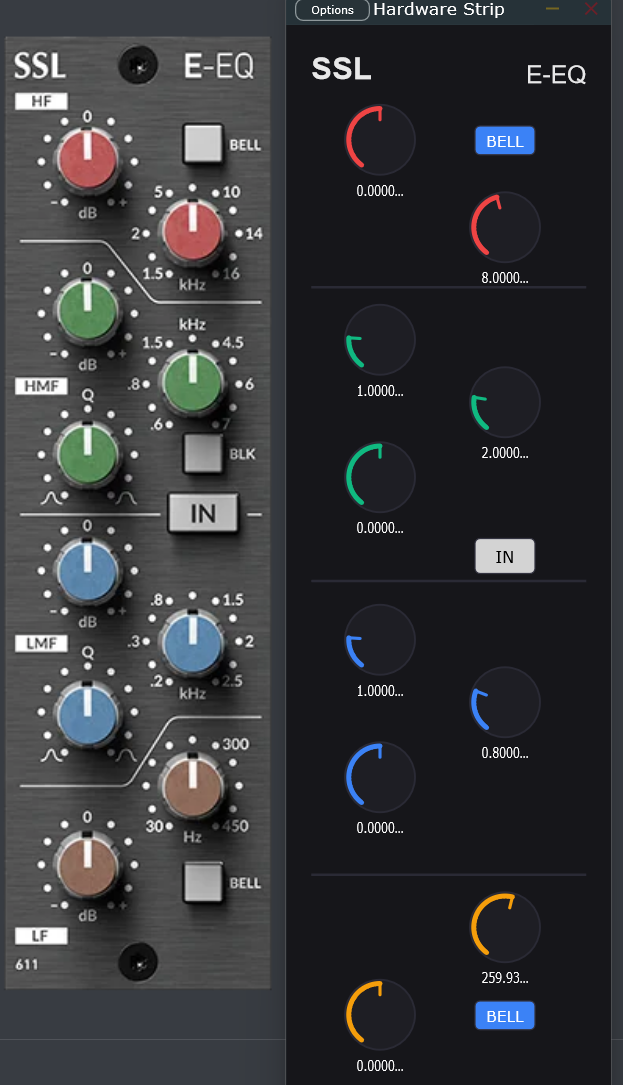Click the blue LMF frequency dial reading 0.8000

505,702
